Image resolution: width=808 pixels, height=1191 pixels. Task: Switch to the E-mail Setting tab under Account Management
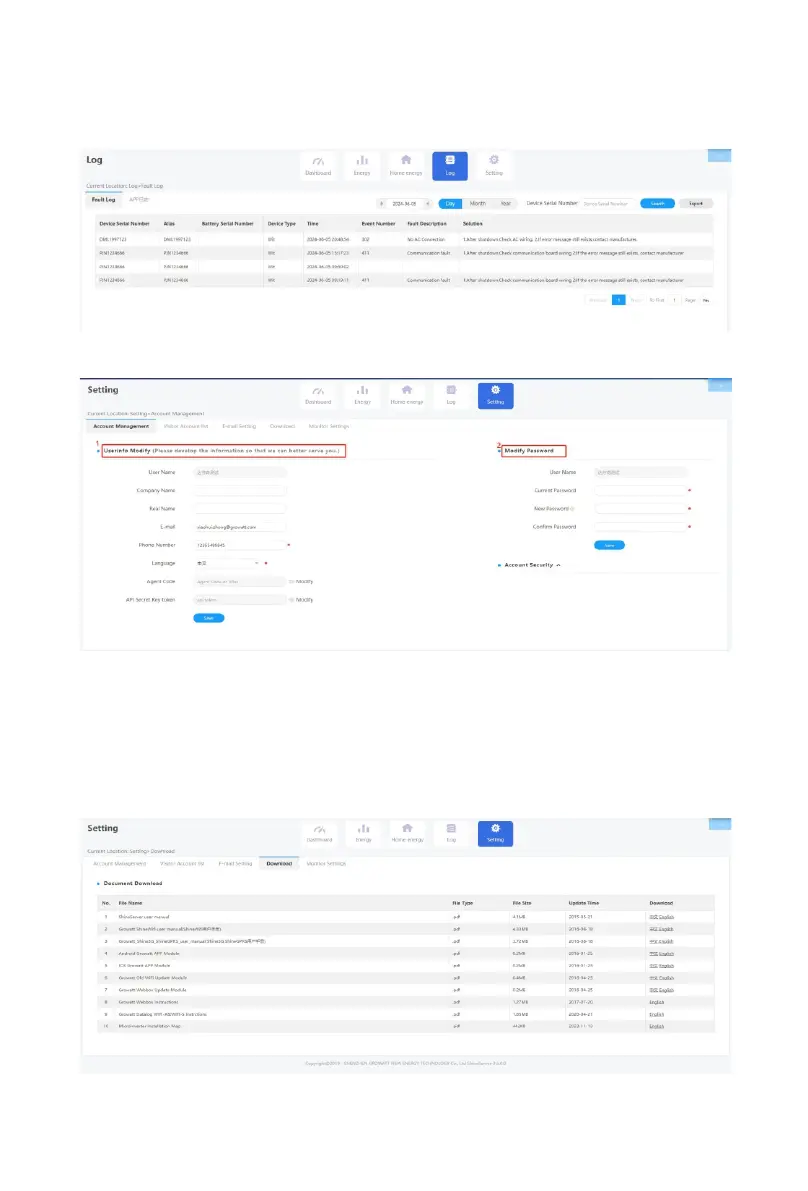point(238,426)
